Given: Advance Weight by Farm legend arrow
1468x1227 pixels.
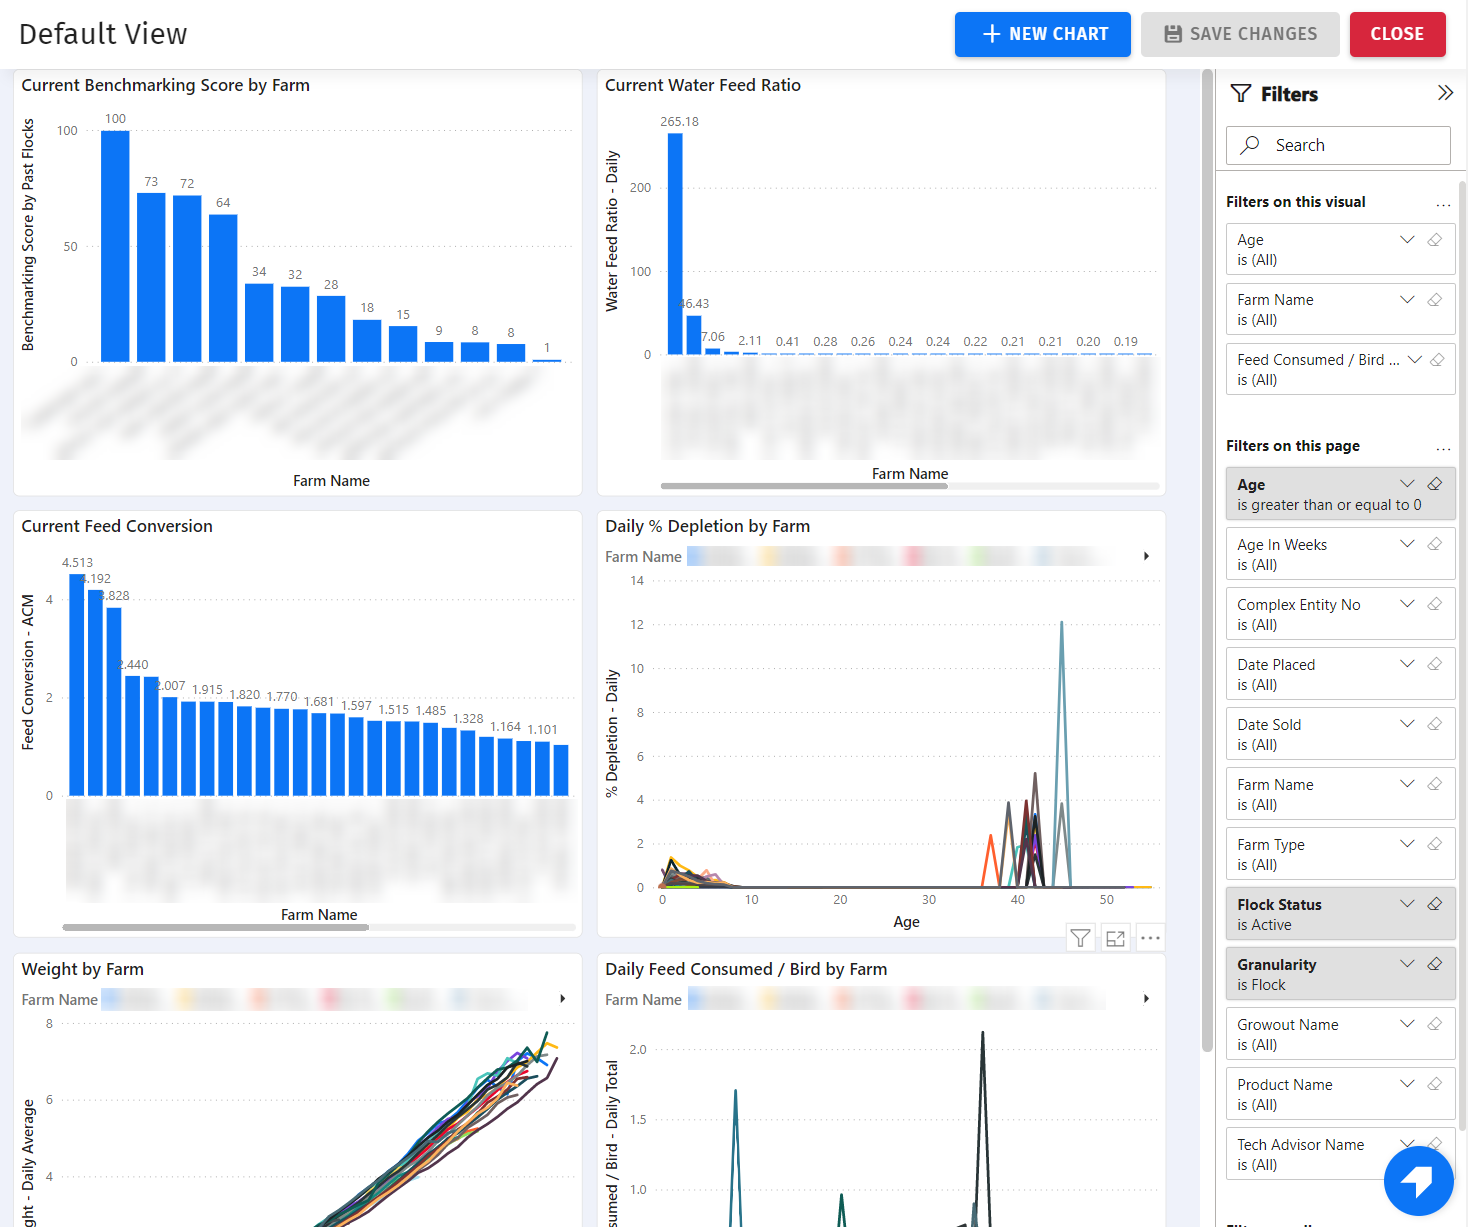Looking at the screenshot, I should [x=563, y=999].
